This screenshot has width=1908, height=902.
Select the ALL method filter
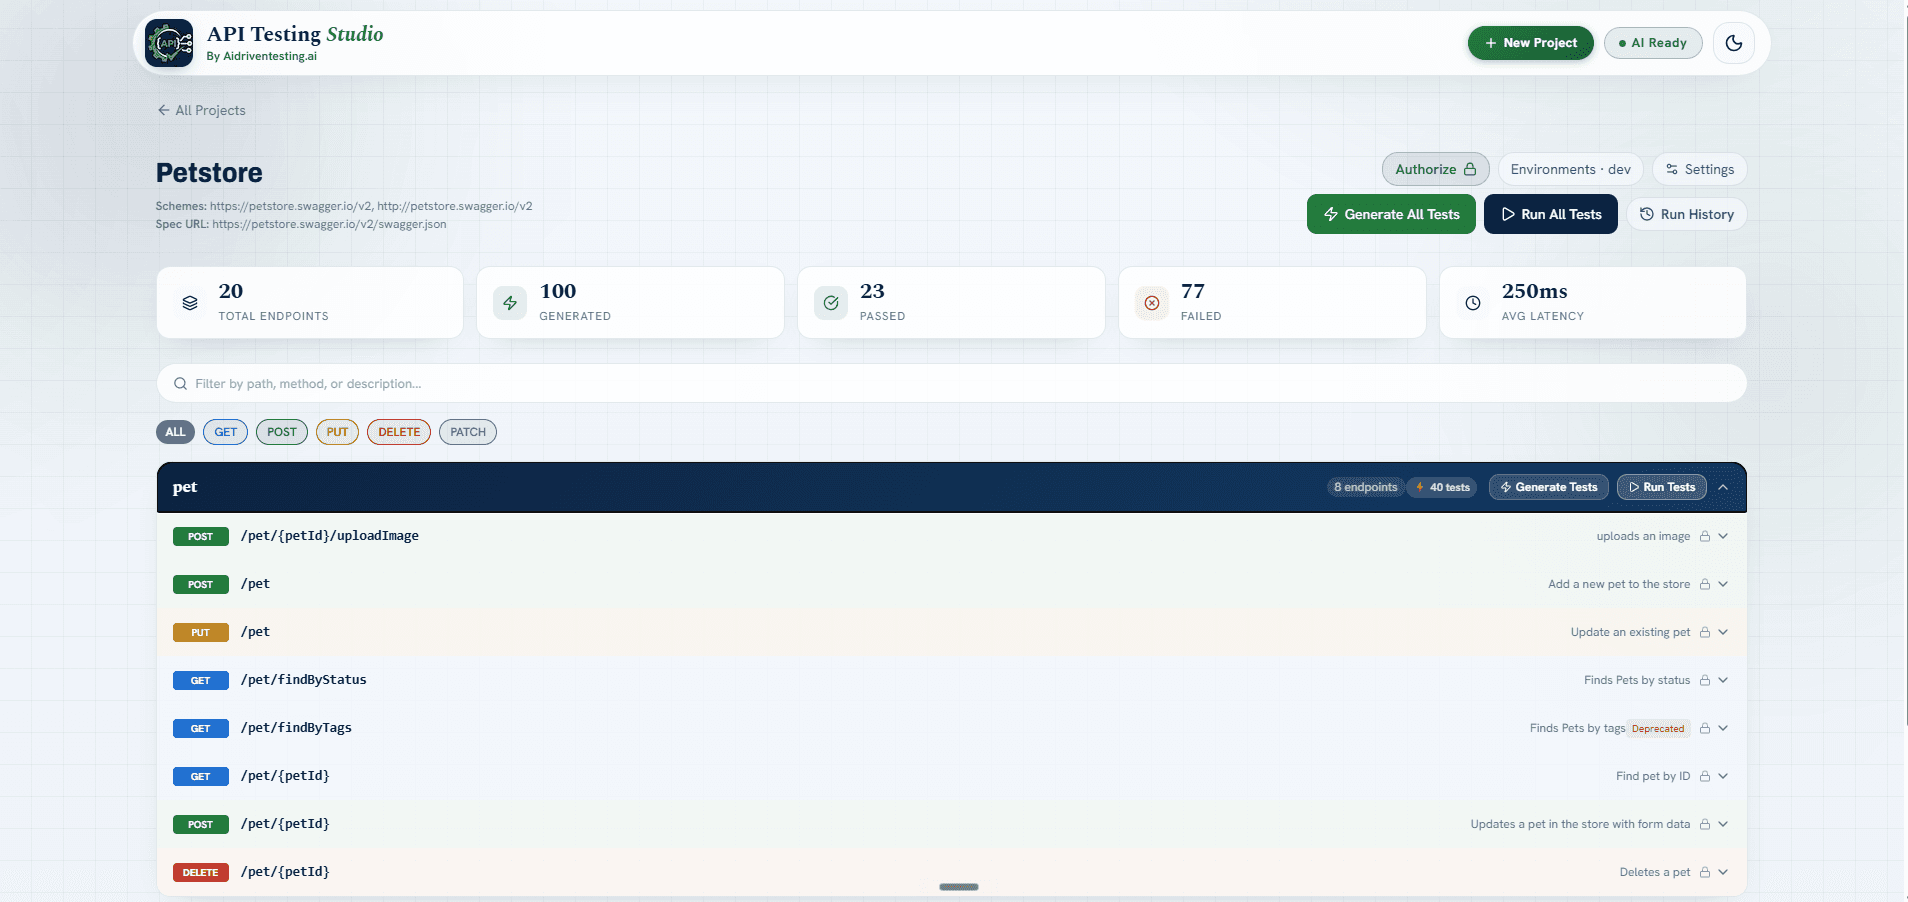click(175, 432)
